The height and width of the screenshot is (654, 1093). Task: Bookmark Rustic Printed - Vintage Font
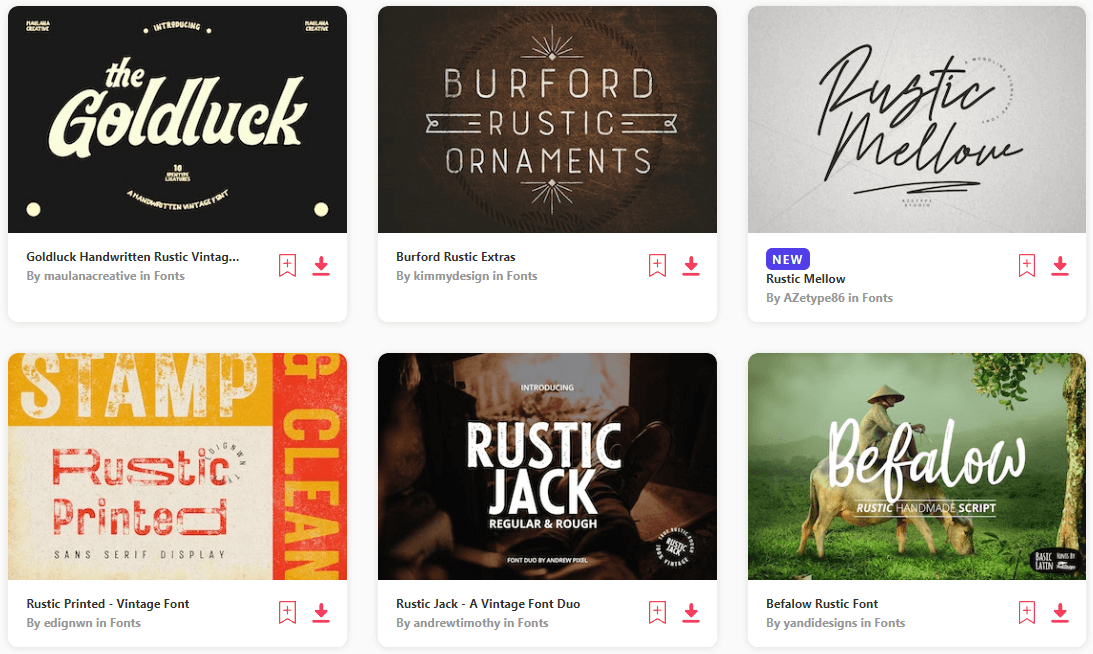click(287, 612)
